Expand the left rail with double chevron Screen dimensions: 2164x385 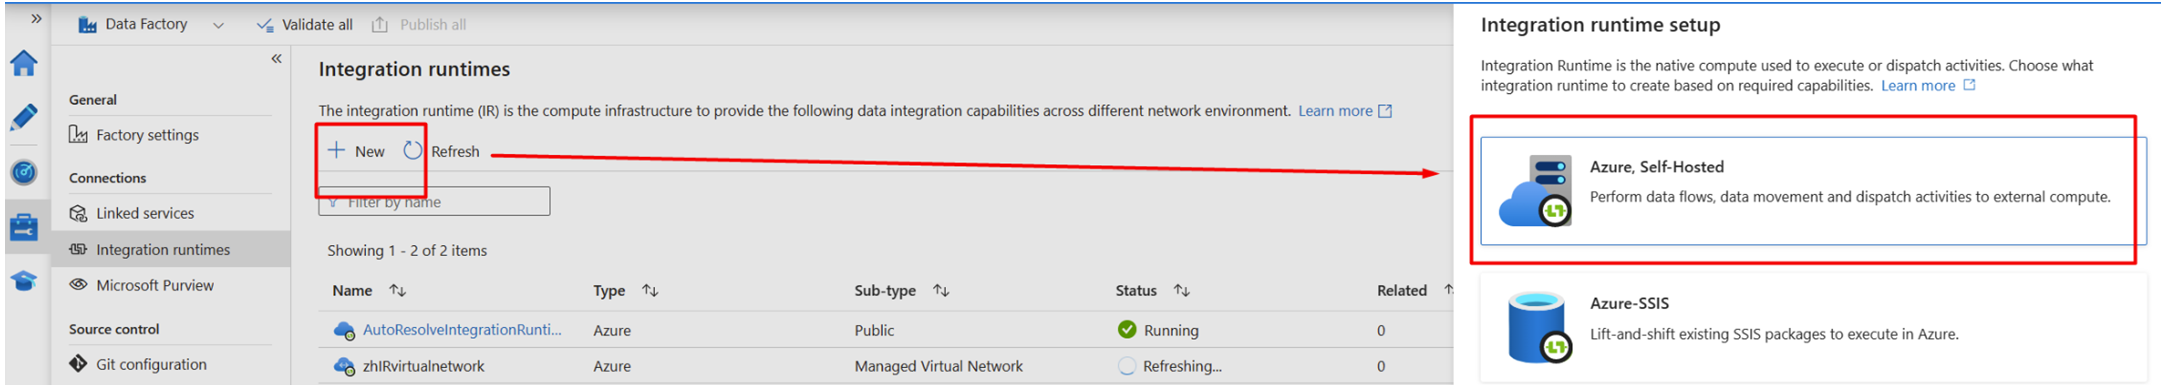[x=36, y=18]
